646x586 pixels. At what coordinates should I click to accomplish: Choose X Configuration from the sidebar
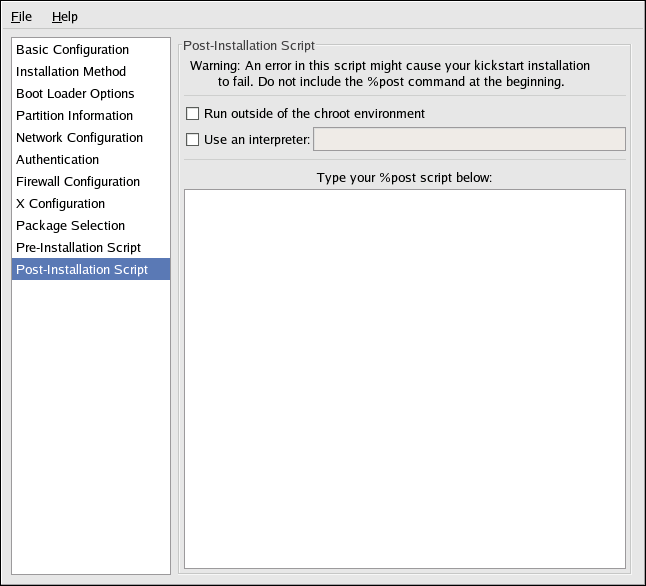tap(60, 204)
